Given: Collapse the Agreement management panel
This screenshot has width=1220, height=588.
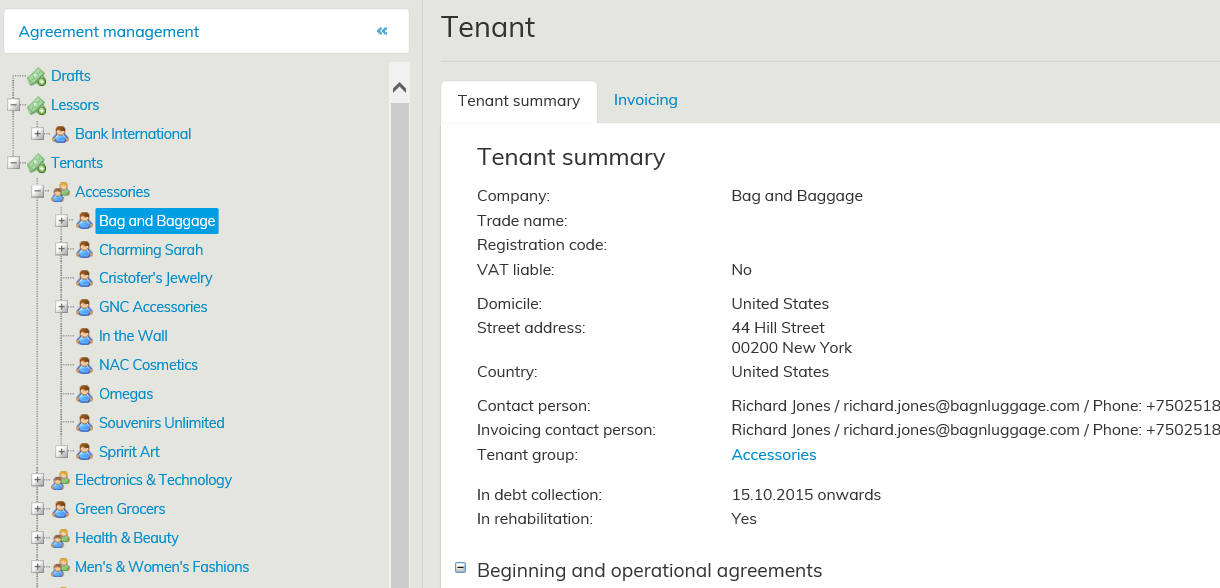Looking at the screenshot, I should tap(382, 32).
